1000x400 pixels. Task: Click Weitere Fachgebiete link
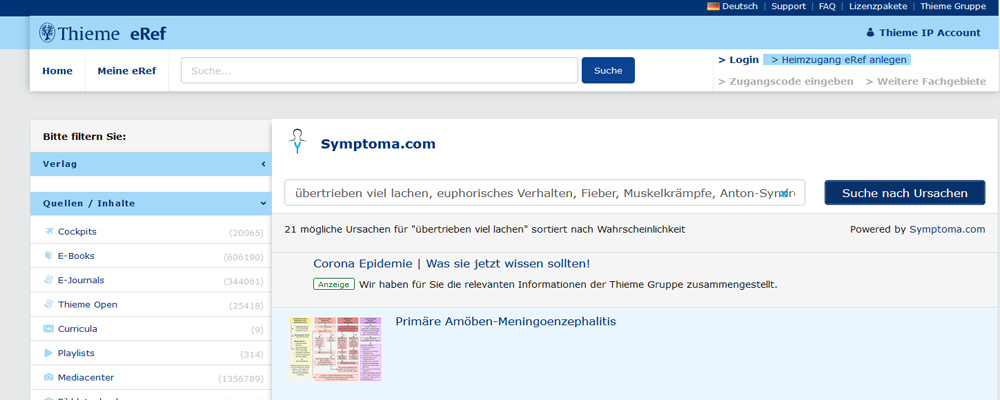(x=926, y=81)
